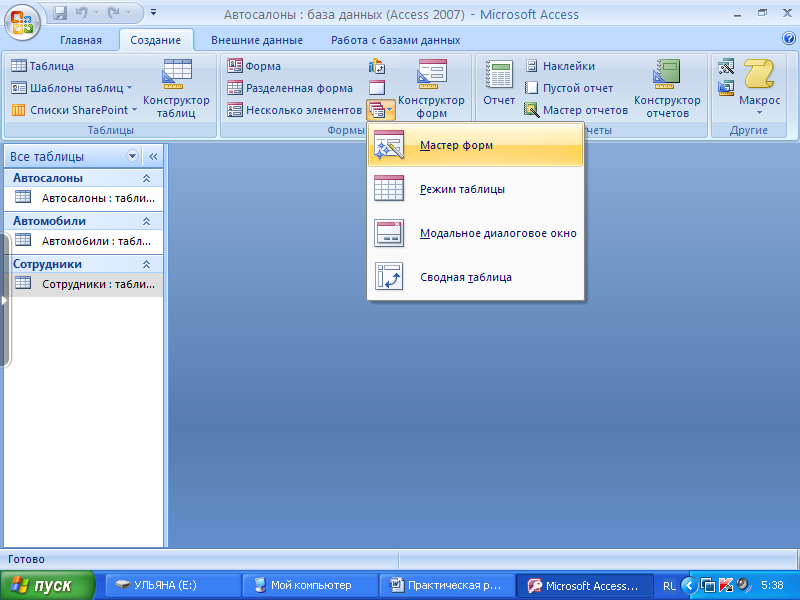Open the Работа с базами данных tab

coord(395,40)
